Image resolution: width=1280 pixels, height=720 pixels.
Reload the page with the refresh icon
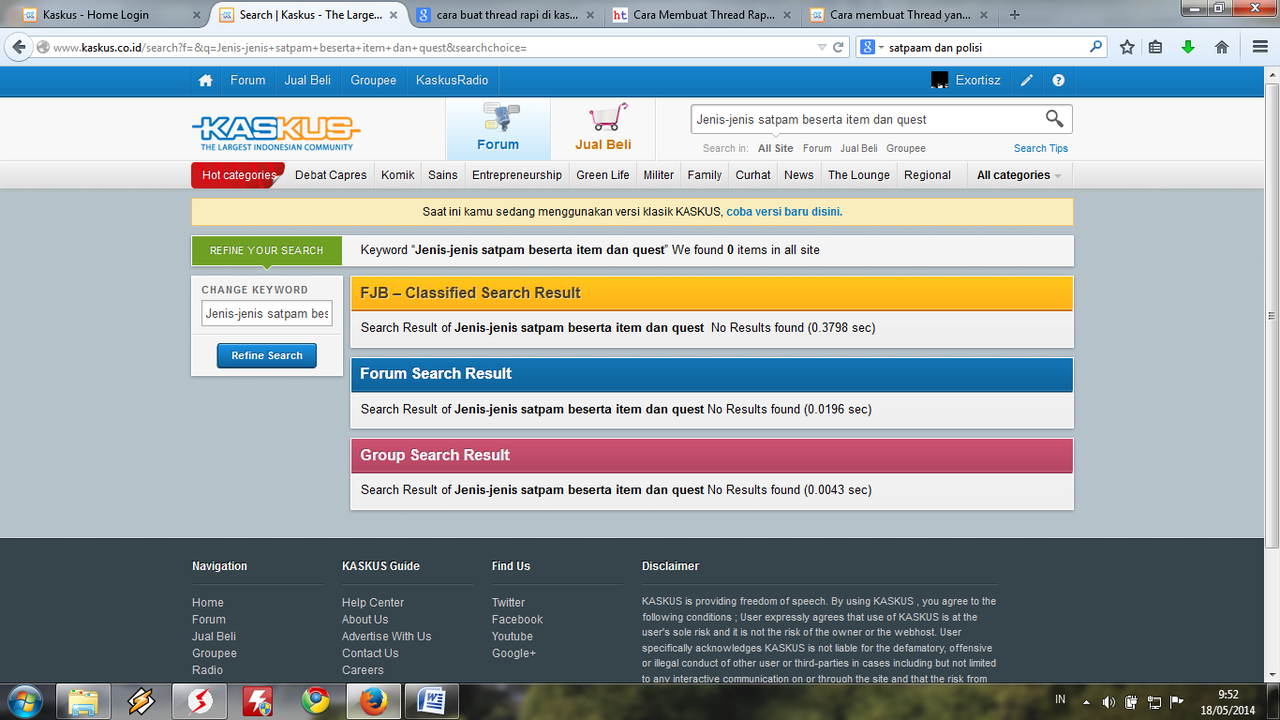click(839, 47)
